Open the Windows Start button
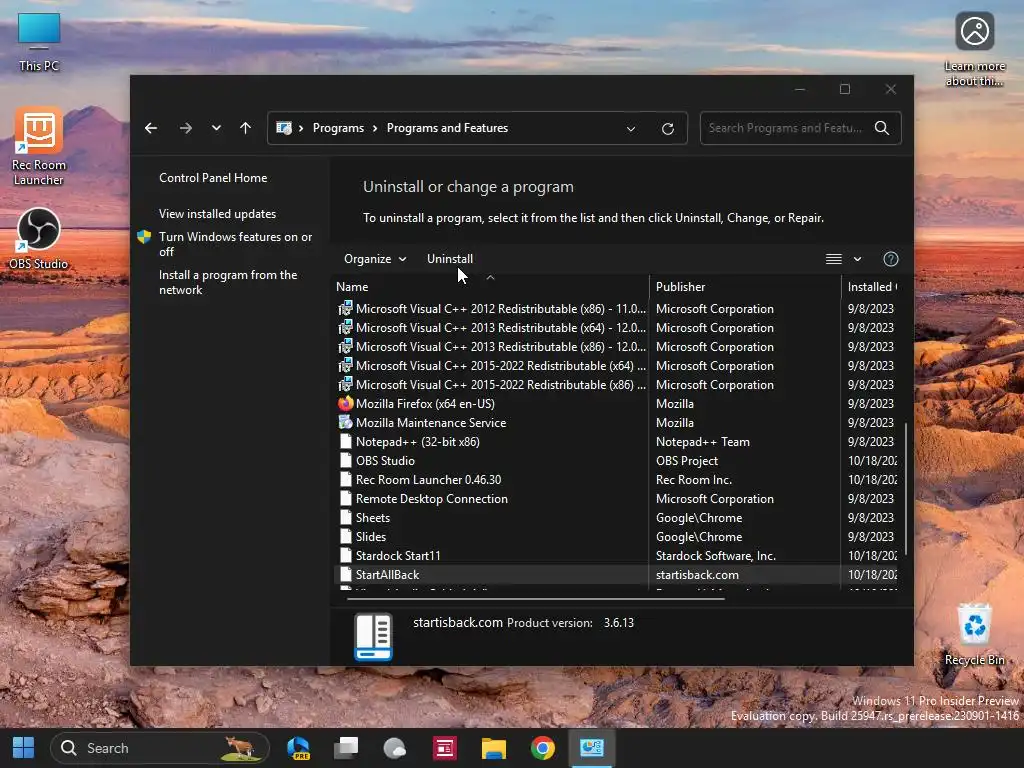The height and width of the screenshot is (768, 1024). coord(24,748)
